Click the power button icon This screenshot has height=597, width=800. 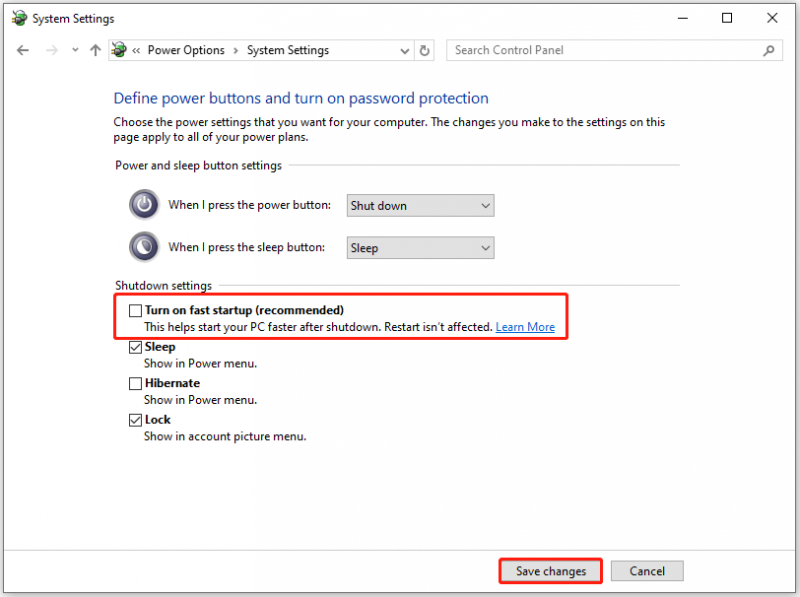coord(144,205)
